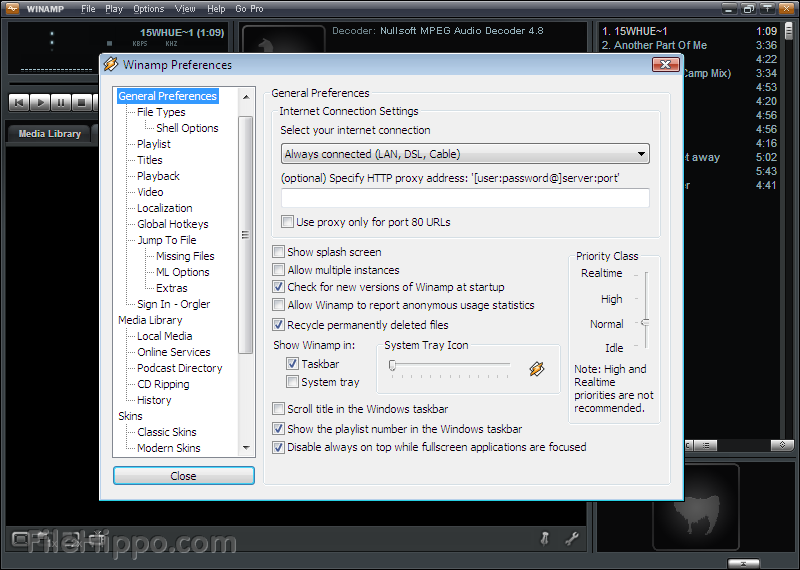
Task: Click the preferences tree scrollbar thumb
Action: [x=246, y=235]
